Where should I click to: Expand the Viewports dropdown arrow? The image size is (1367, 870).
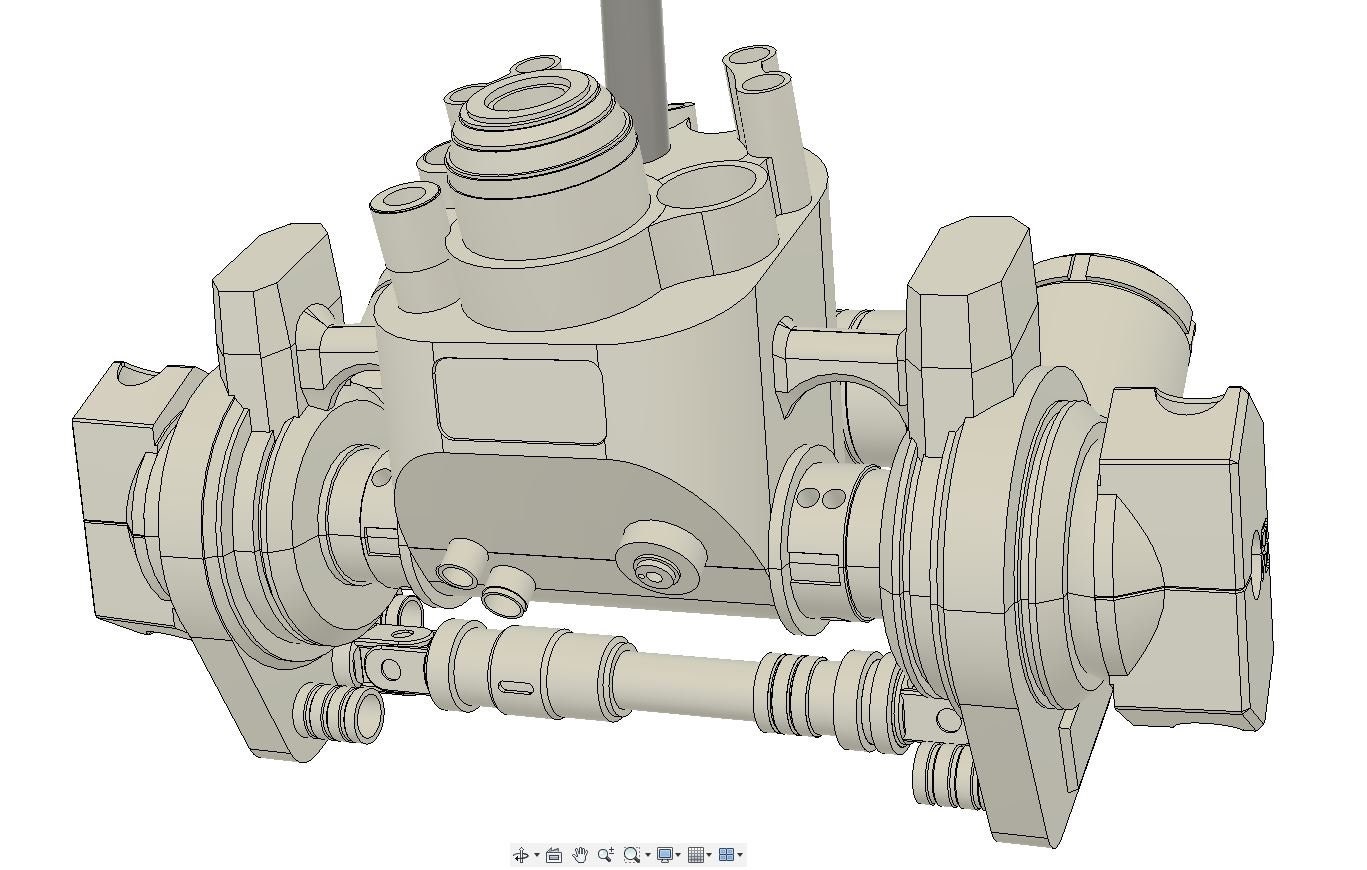click(739, 855)
